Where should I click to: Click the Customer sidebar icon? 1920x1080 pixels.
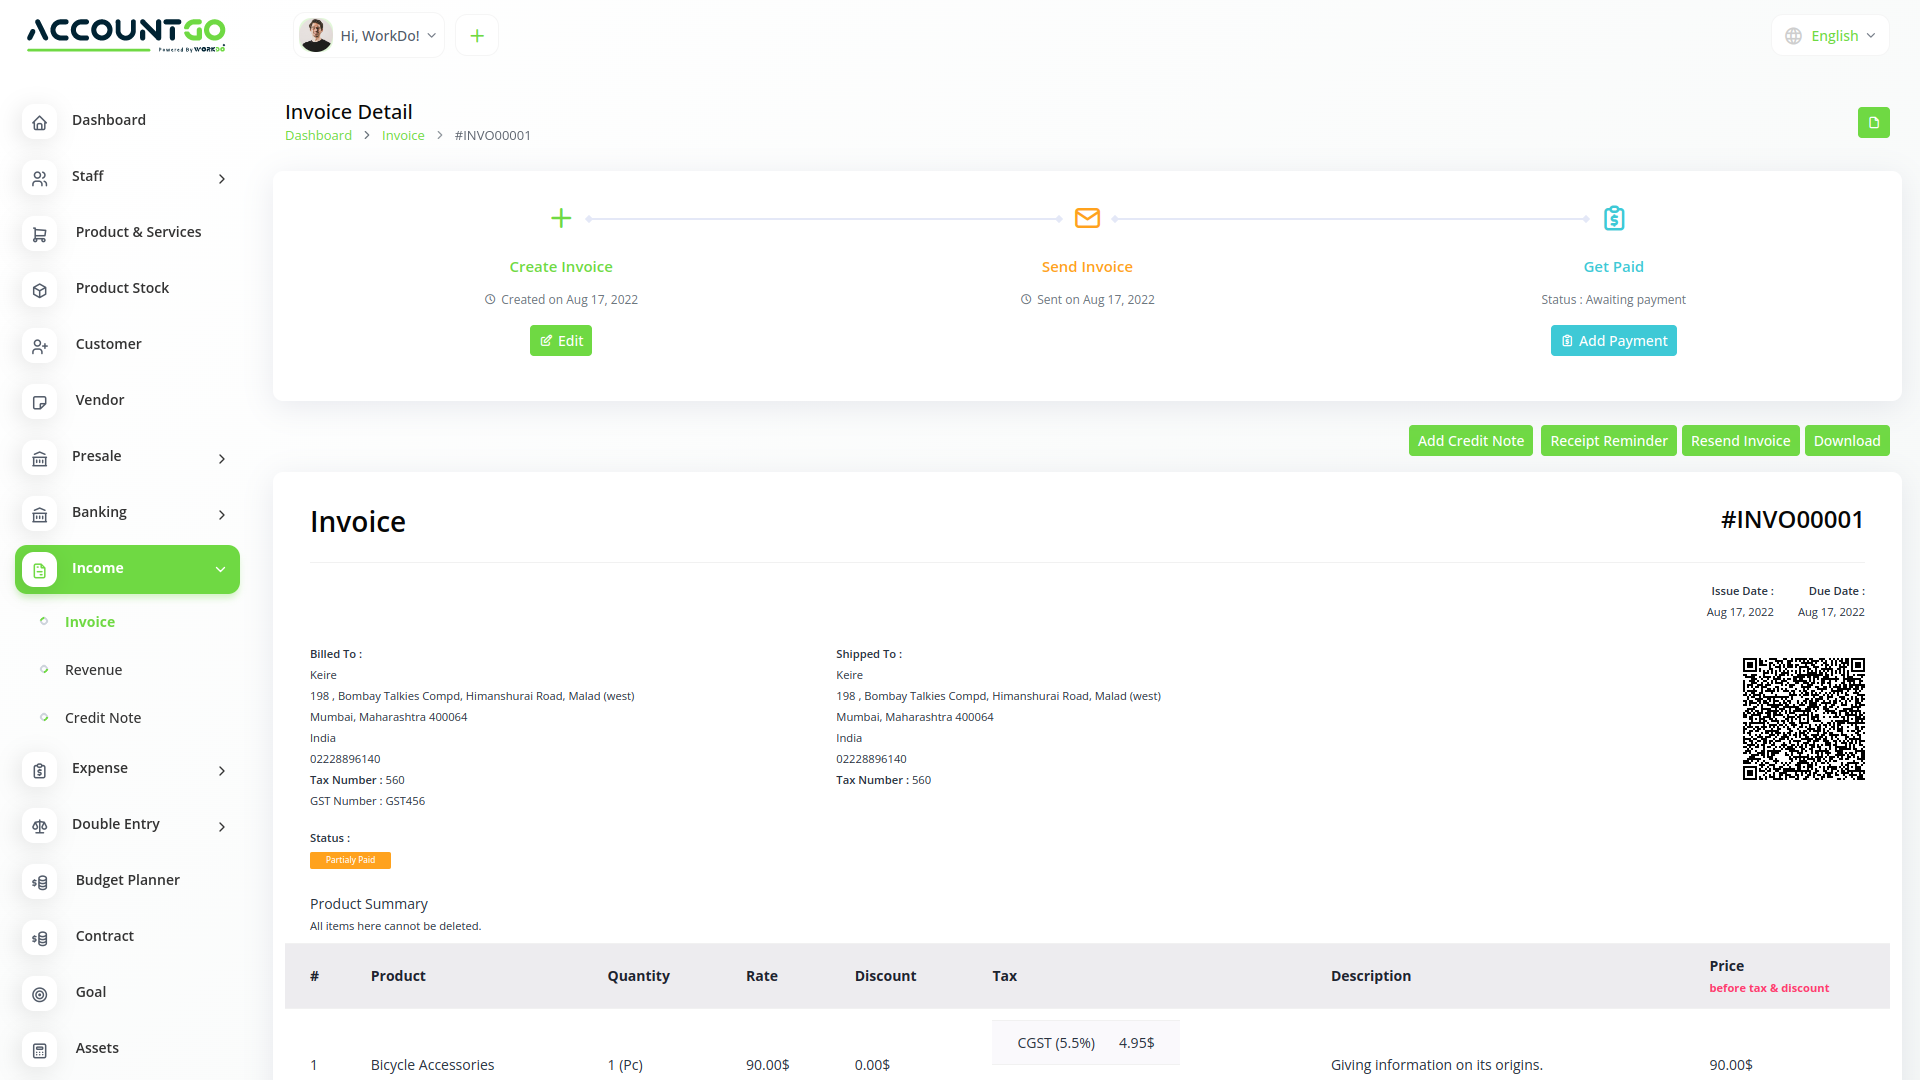pos(39,346)
